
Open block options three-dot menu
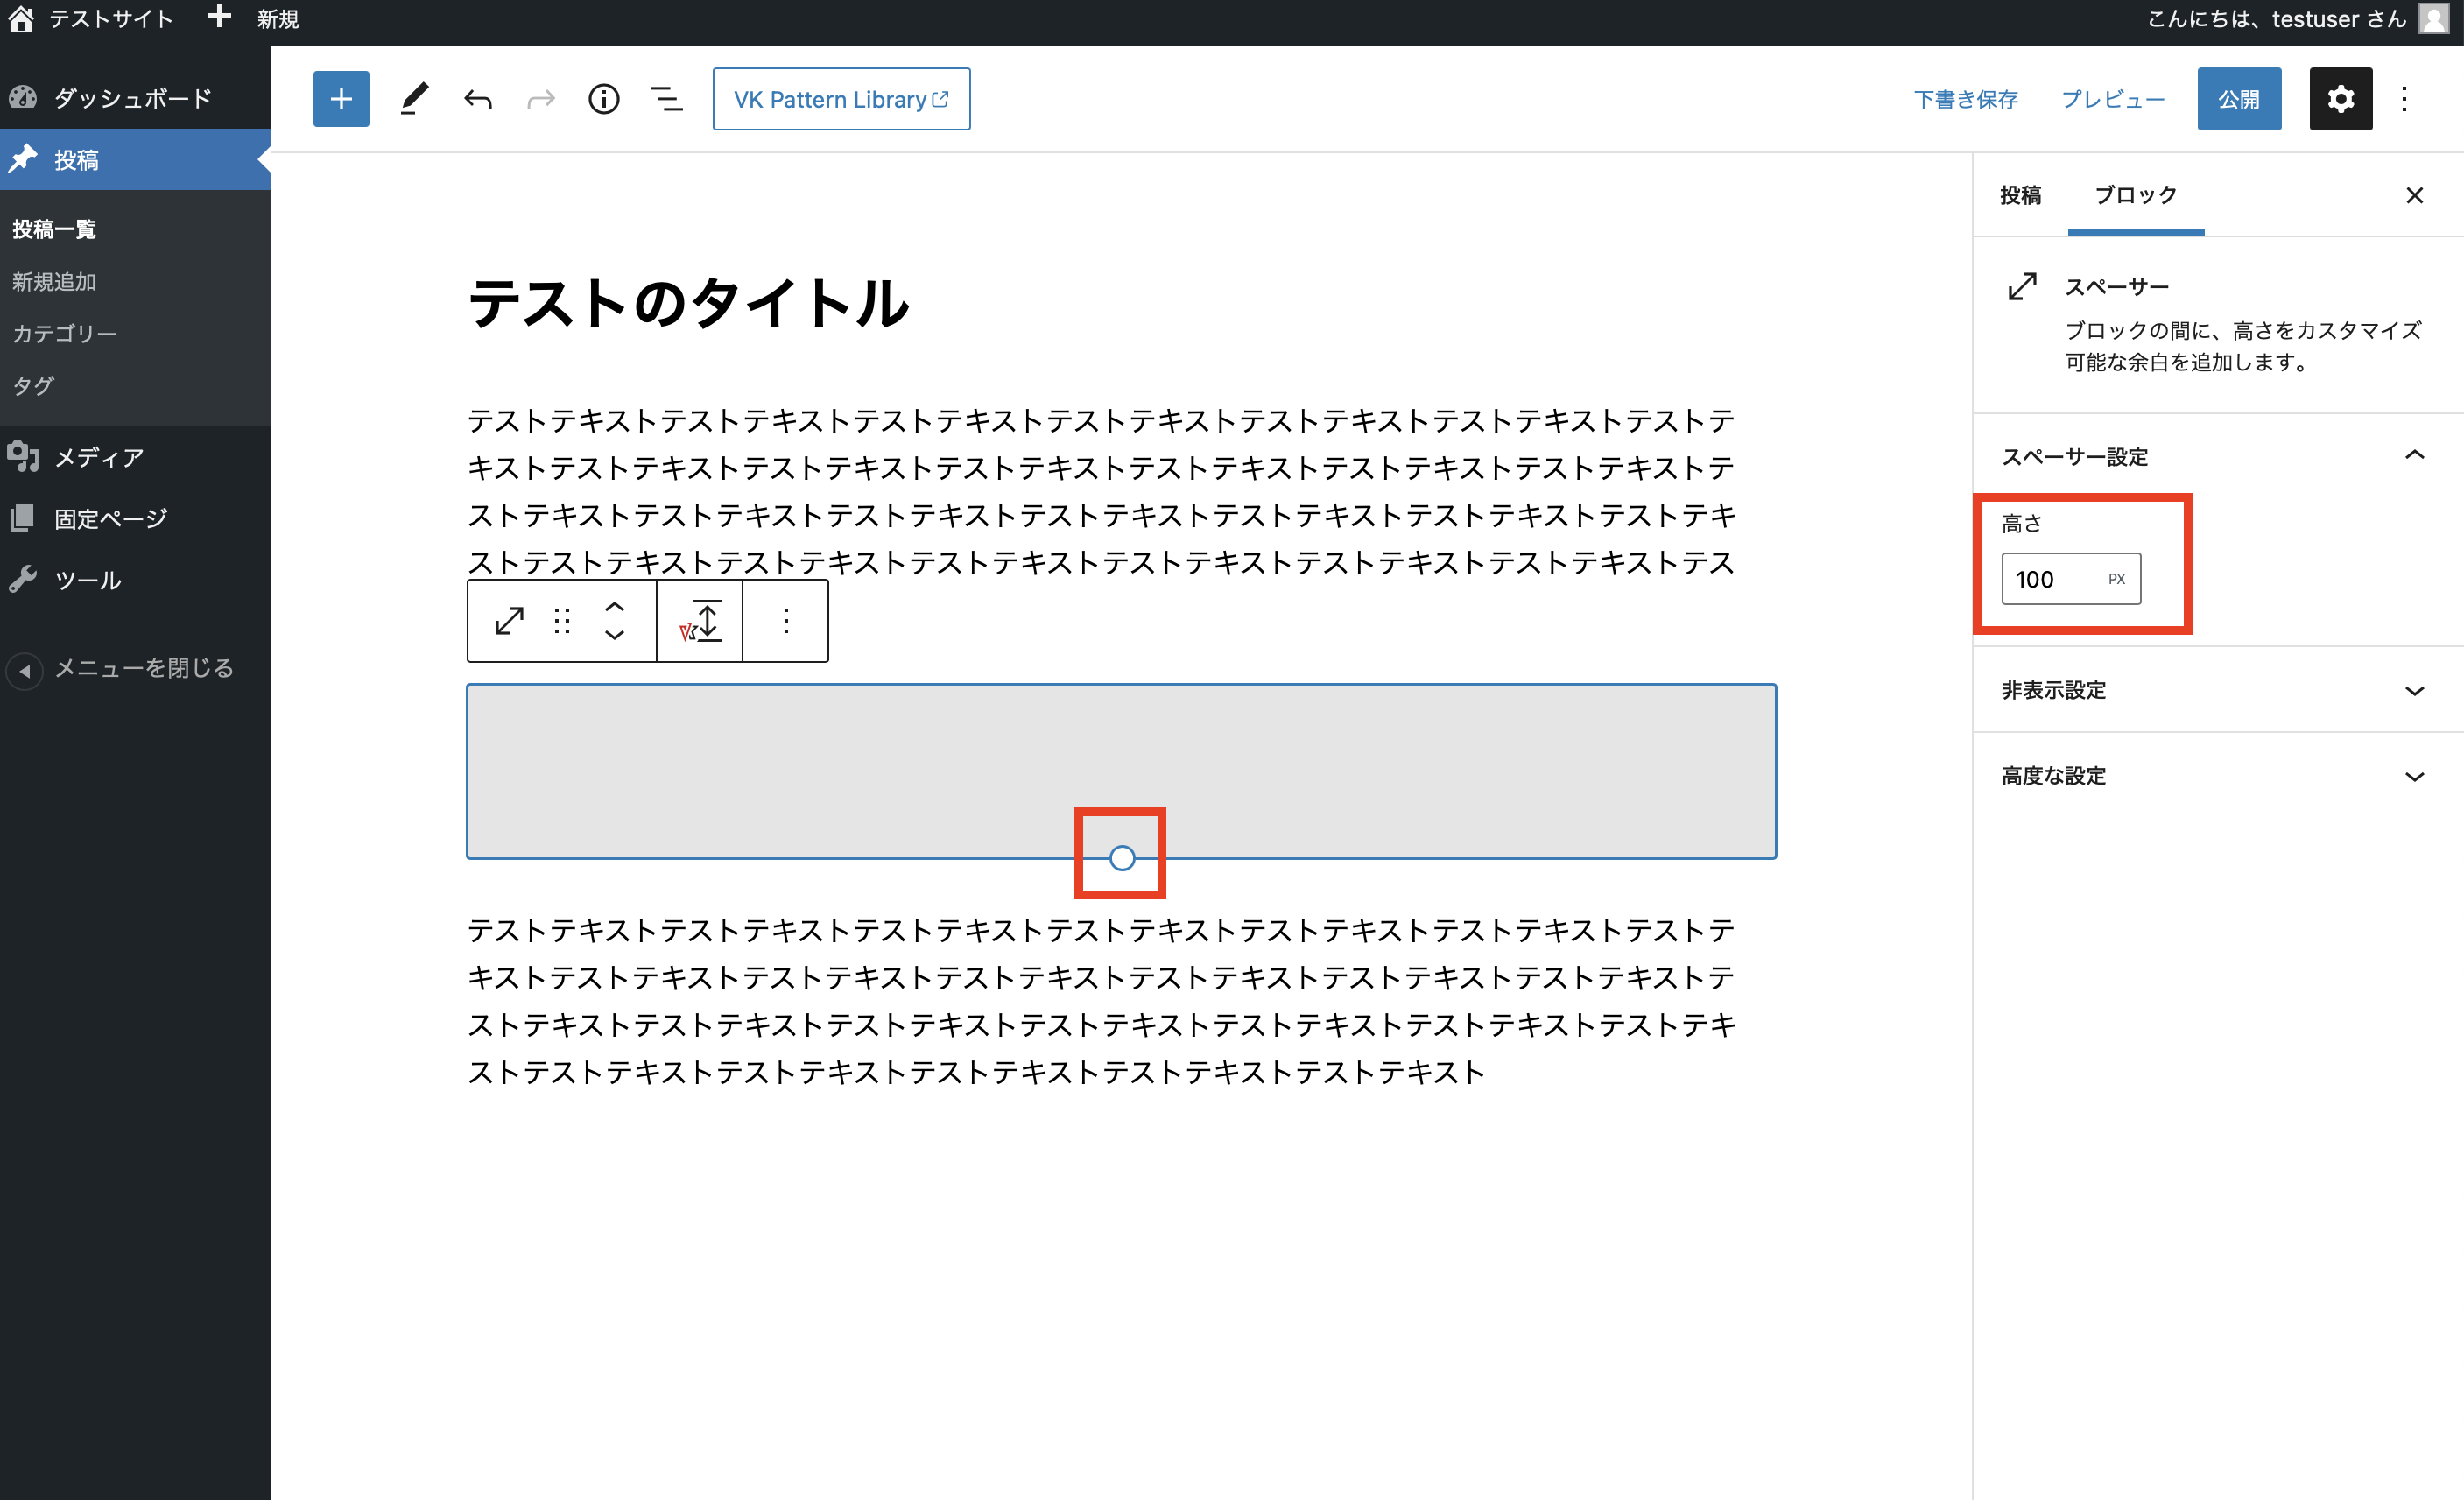786,621
